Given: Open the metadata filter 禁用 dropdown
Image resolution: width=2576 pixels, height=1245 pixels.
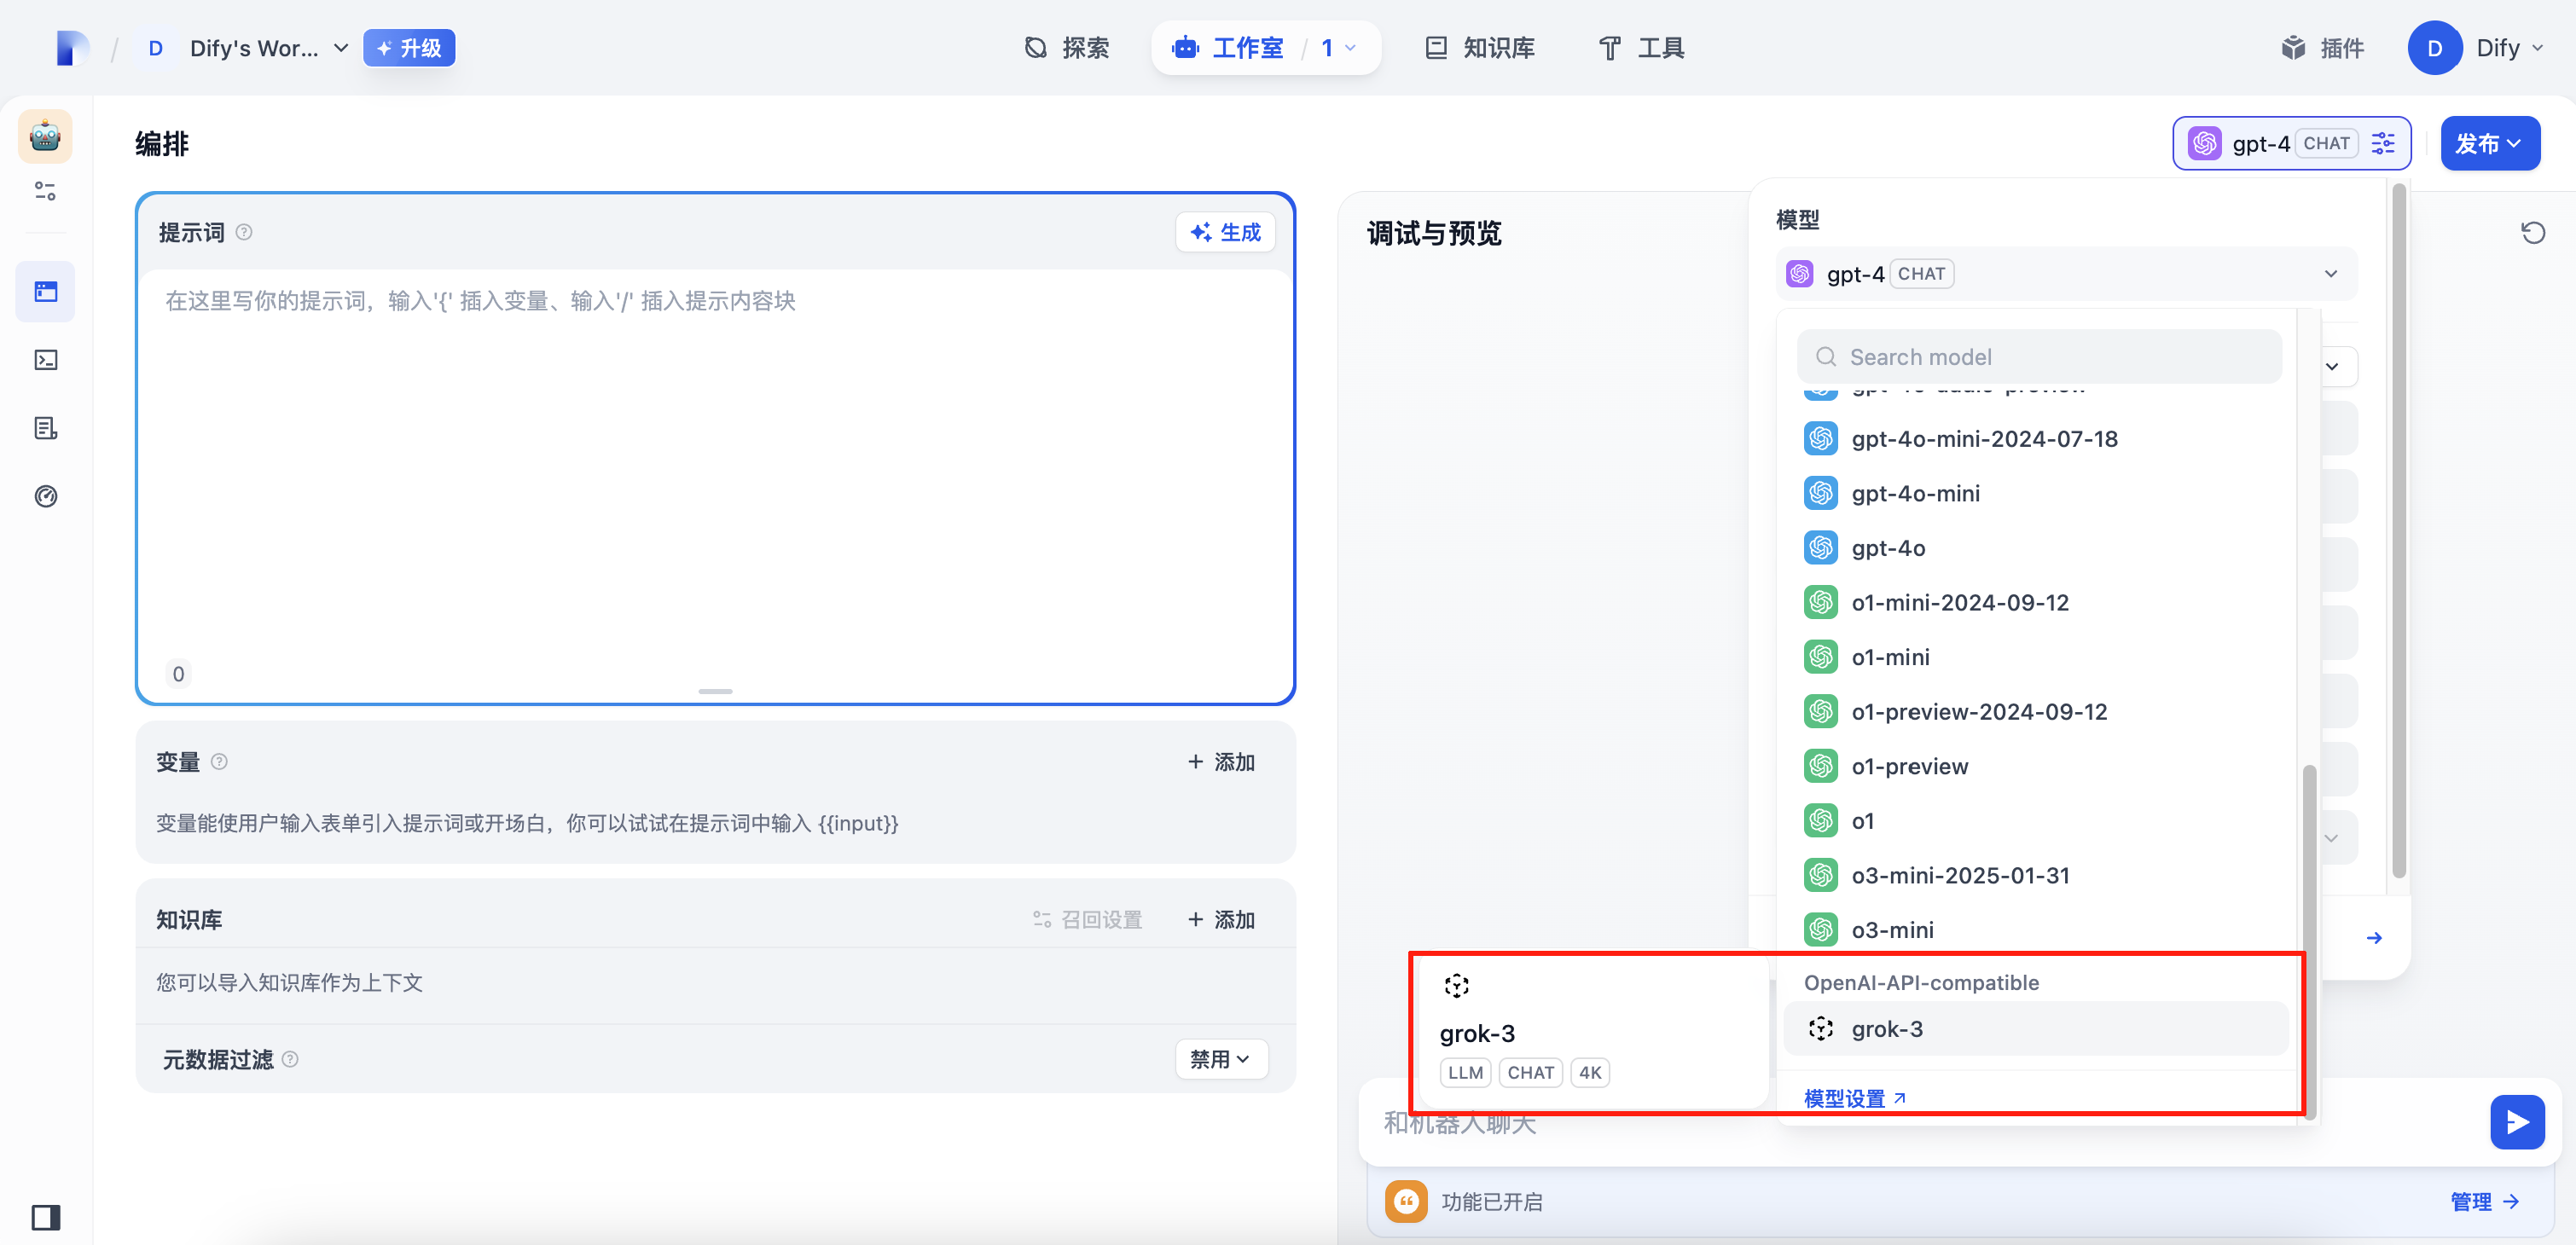Looking at the screenshot, I should click(x=1220, y=1059).
